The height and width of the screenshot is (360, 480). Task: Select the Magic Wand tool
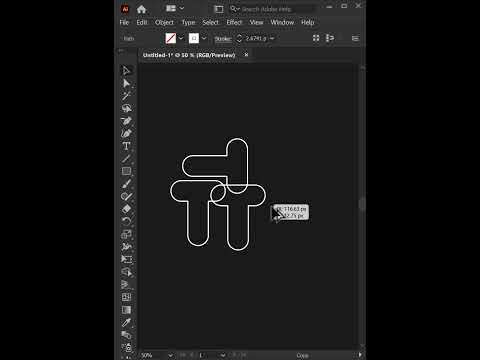(x=126, y=96)
